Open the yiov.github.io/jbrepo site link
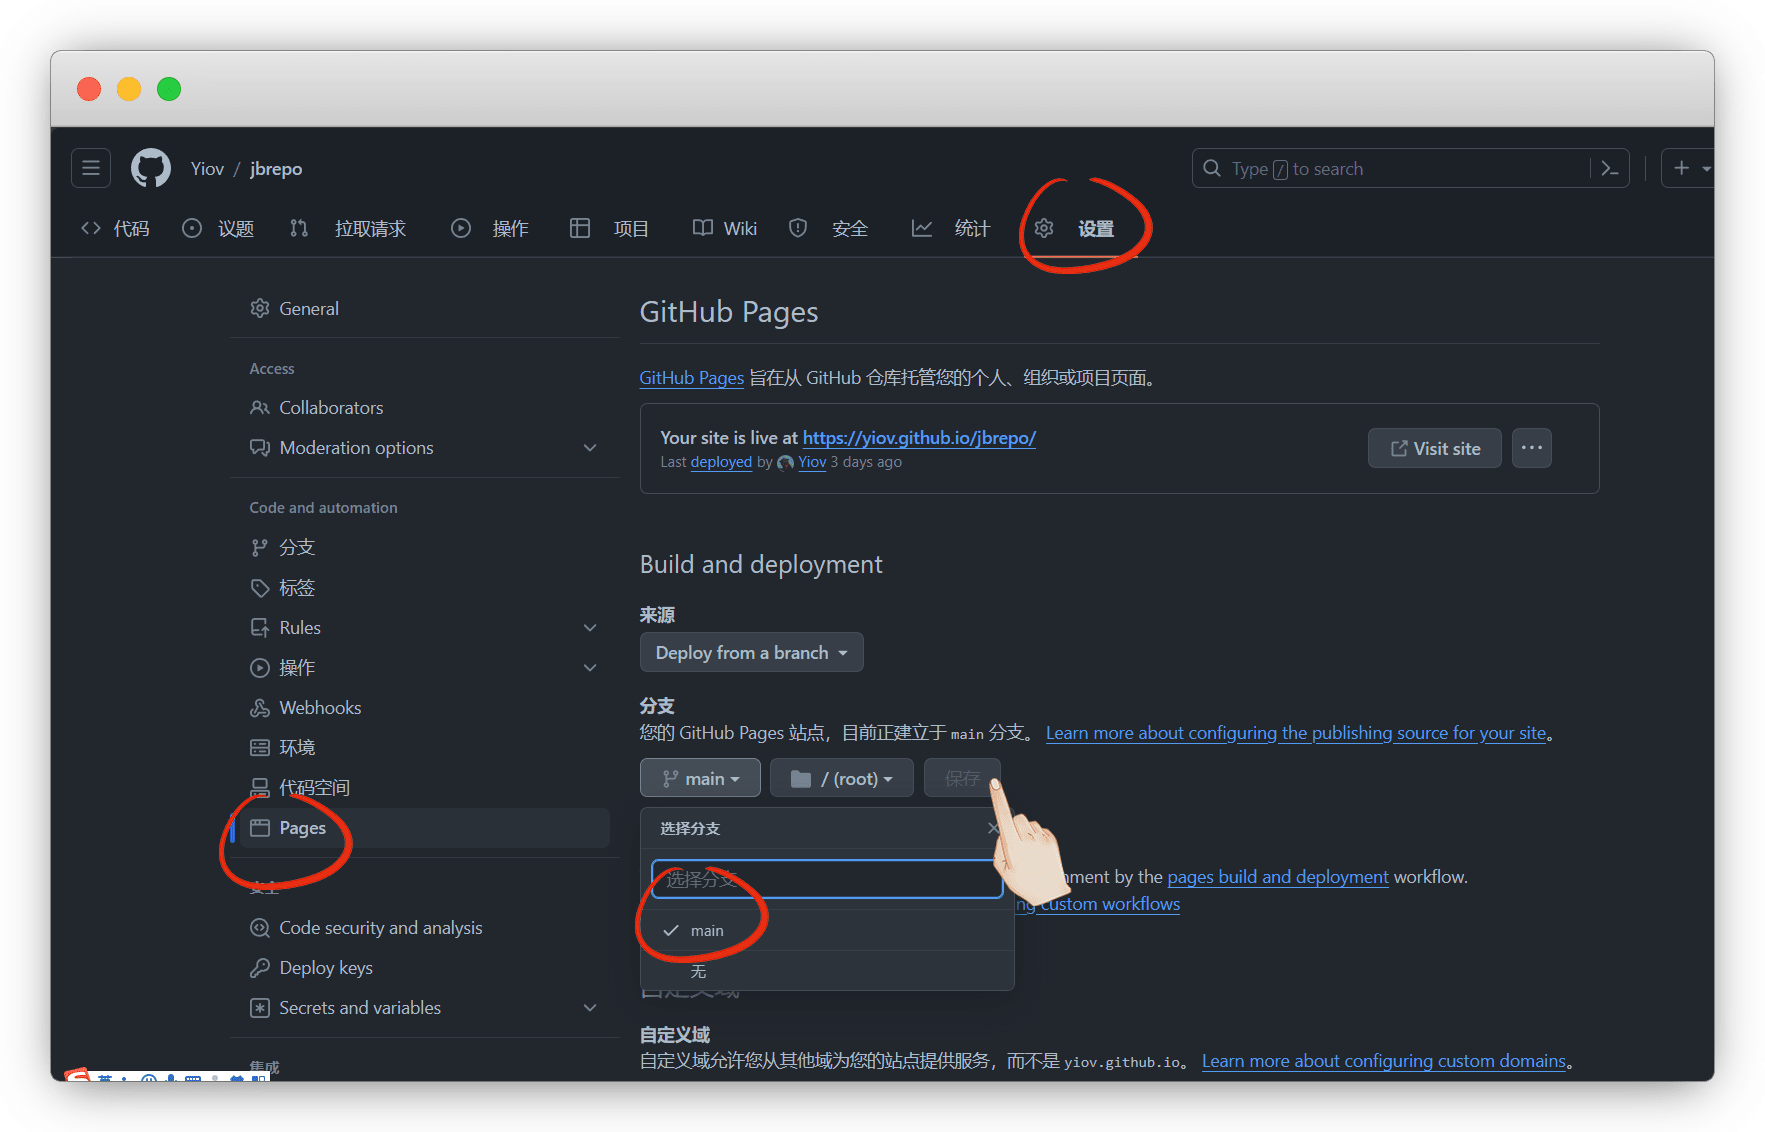The width and height of the screenshot is (1765, 1132). pos(918,438)
